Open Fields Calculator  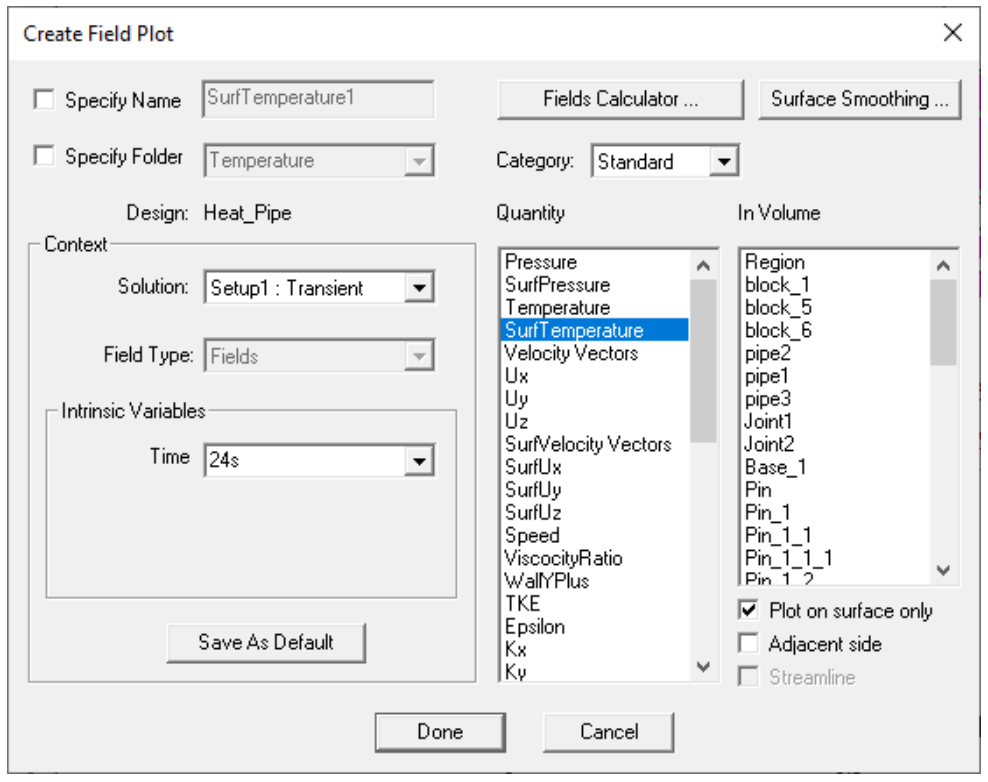click(621, 99)
